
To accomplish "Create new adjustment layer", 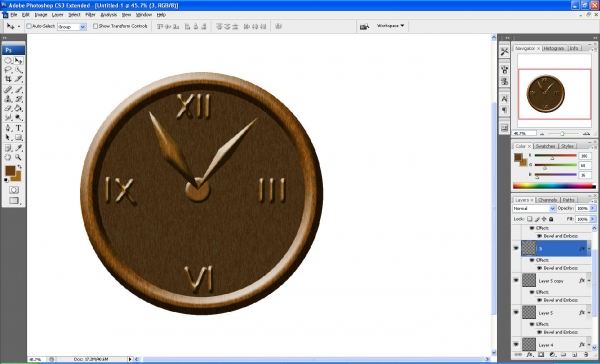I will 552,355.
